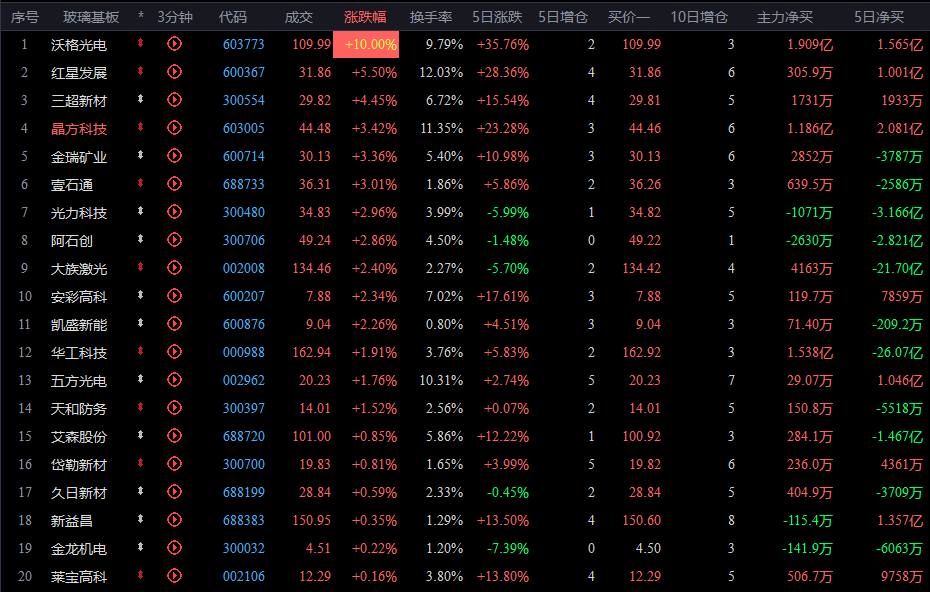
Task: Click the -26.07亿 five-day net cell
Action: [x=897, y=352]
